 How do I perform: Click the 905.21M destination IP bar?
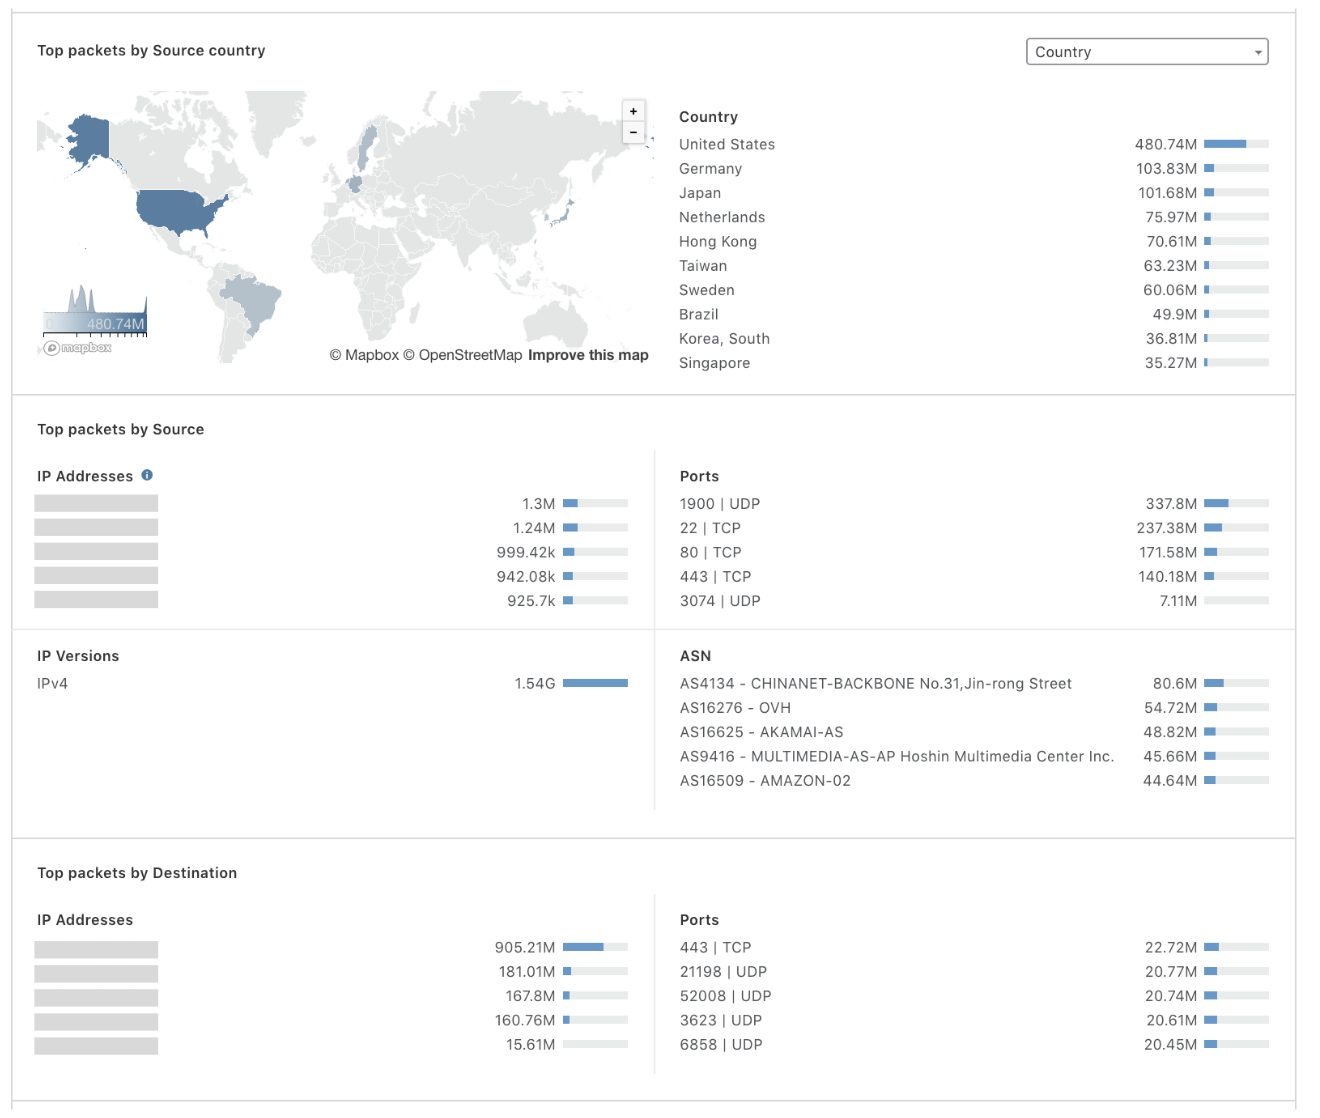[594, 947]
